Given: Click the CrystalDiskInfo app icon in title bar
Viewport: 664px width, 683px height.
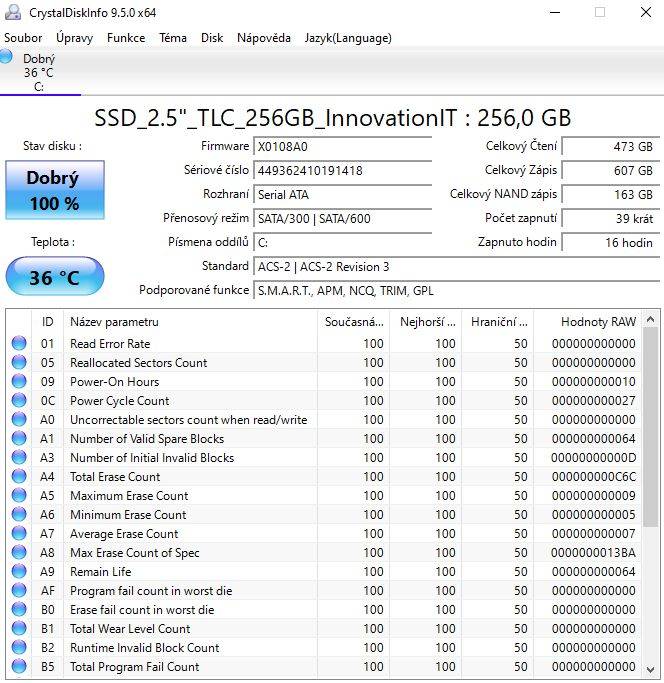Looking at the screenshot, I should click(12, 12).
